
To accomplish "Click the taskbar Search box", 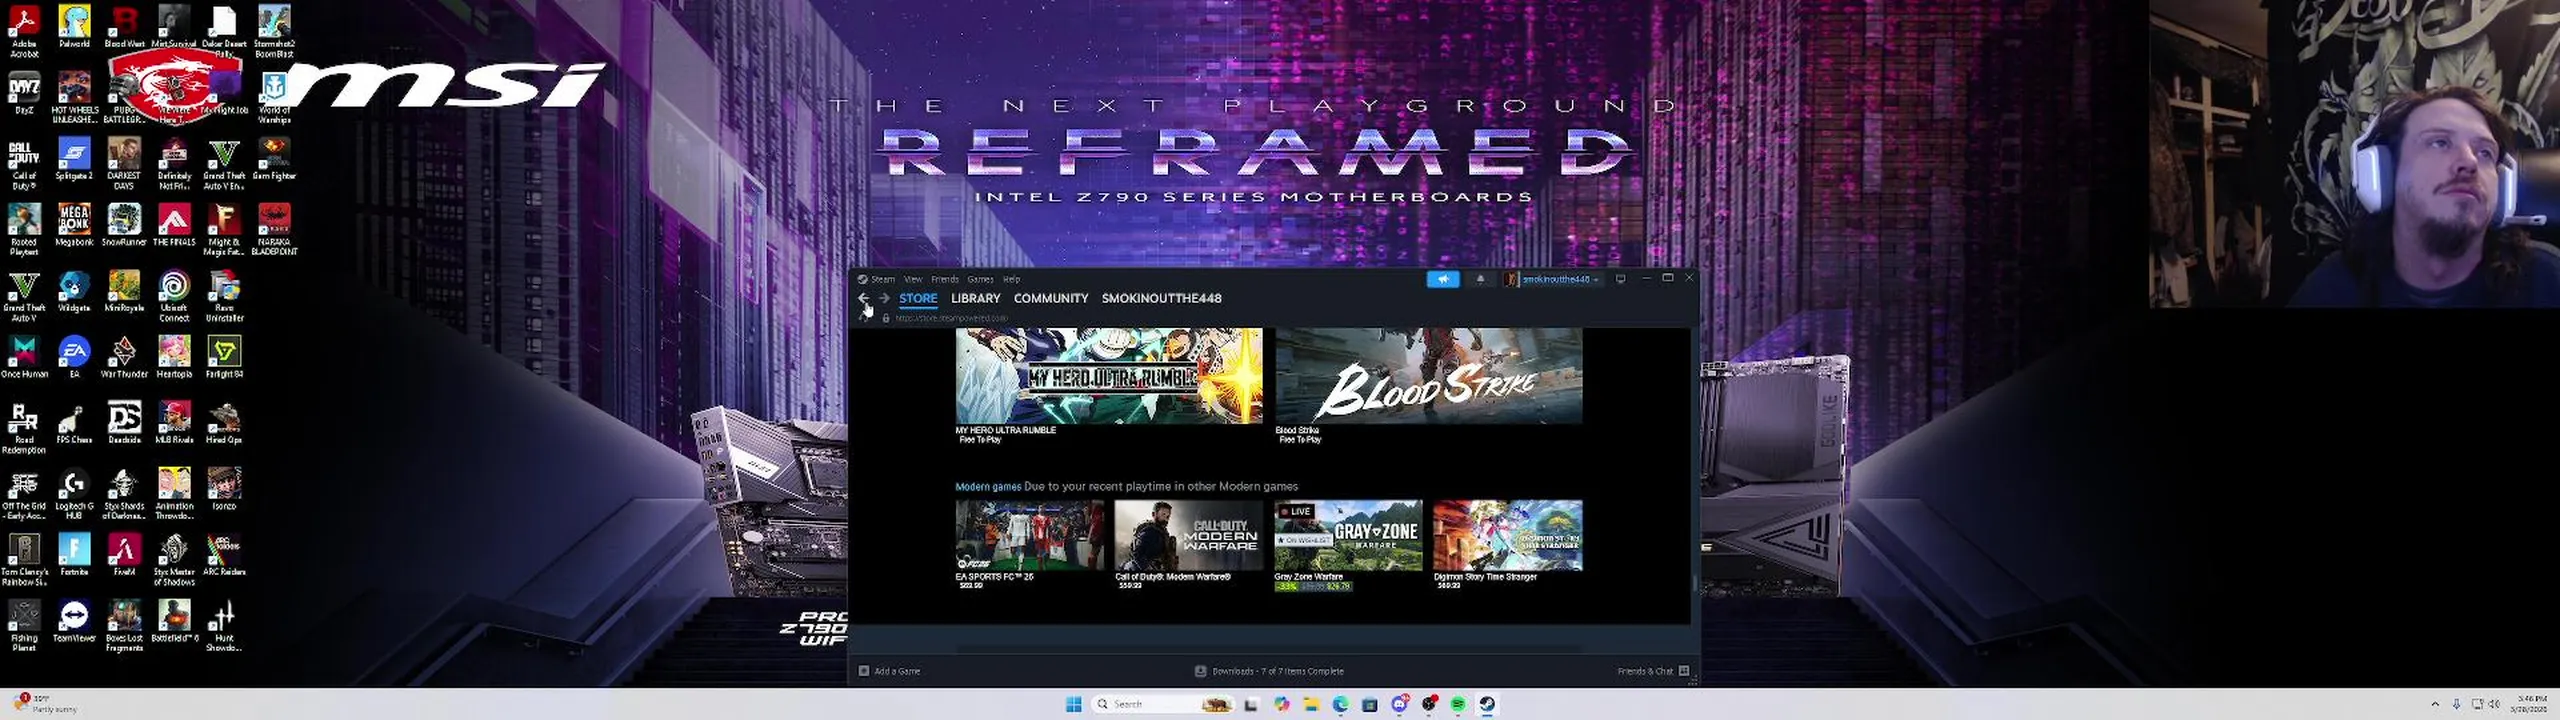I will [x=1162, y=704].
